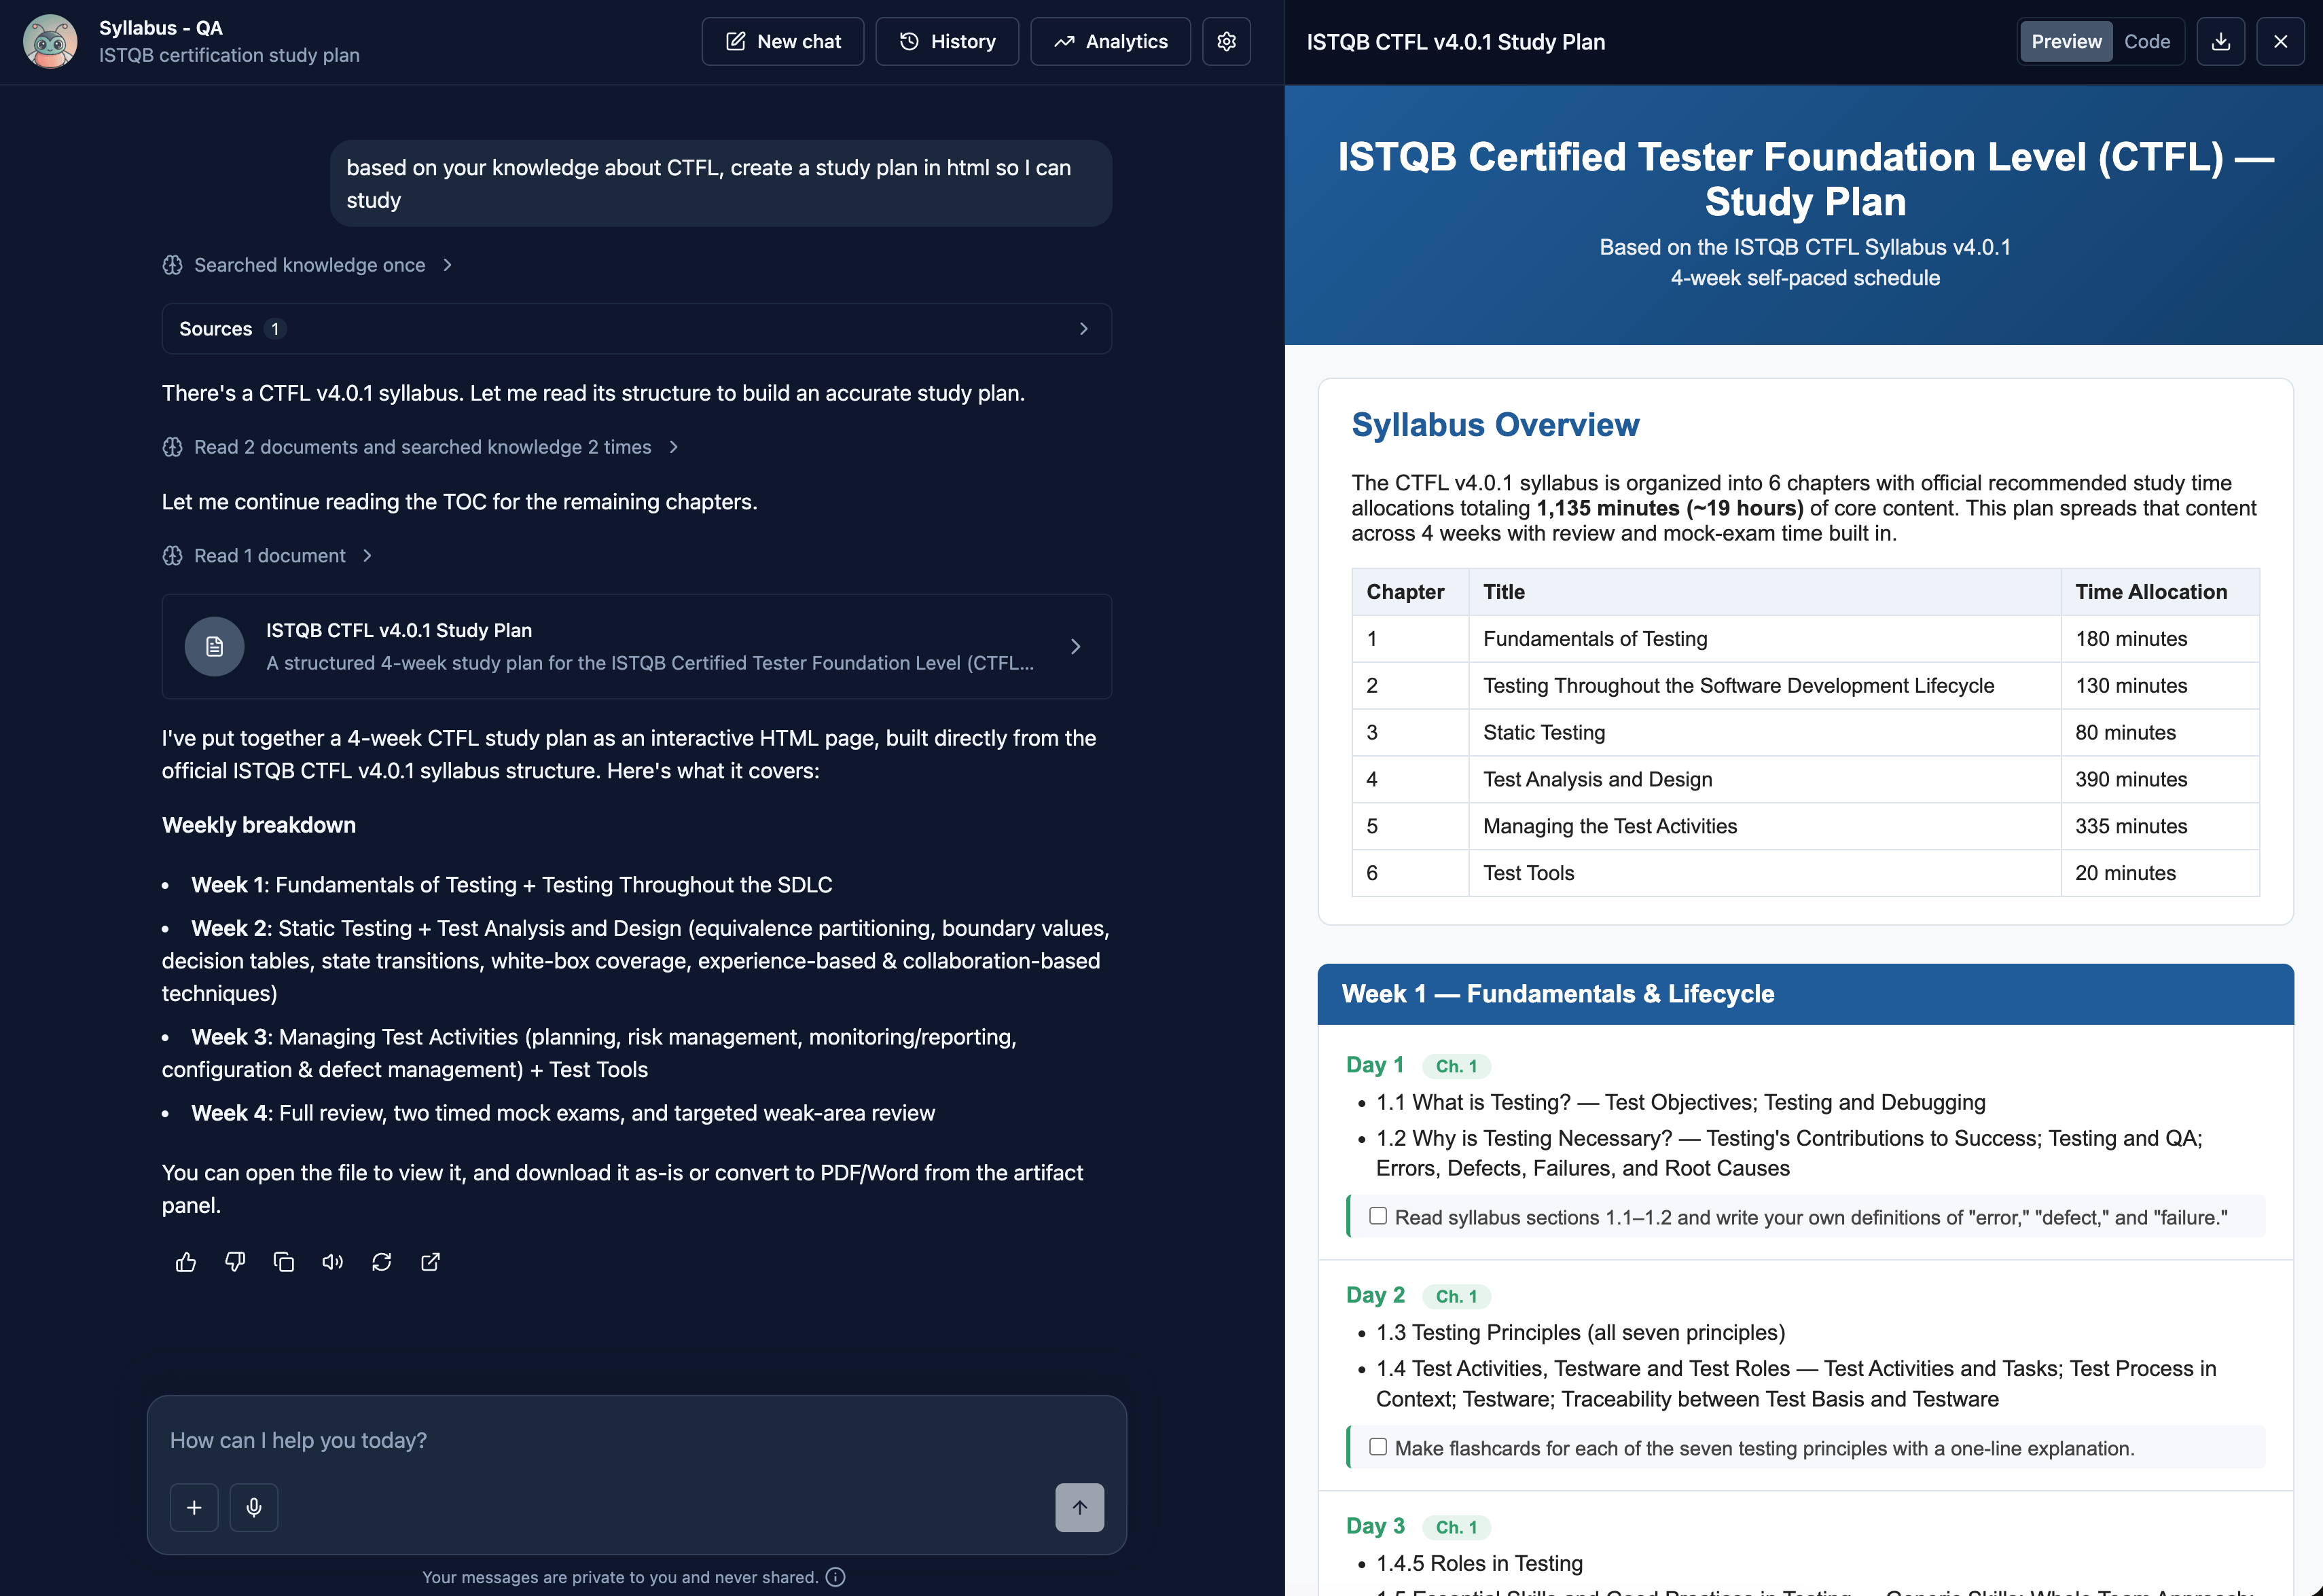Expand the Read 1 document step
This screenshot has height=1596, width=2323.
tap(268, 556)
